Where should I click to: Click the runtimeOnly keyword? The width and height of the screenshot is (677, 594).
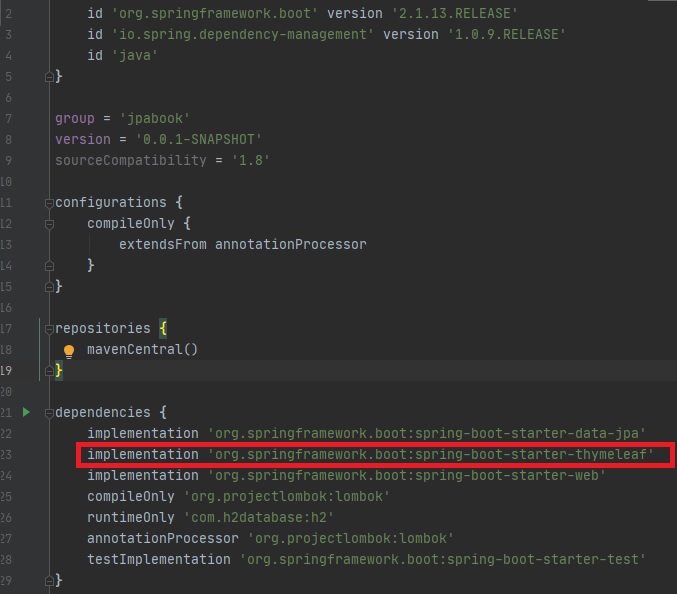point(131,517)
